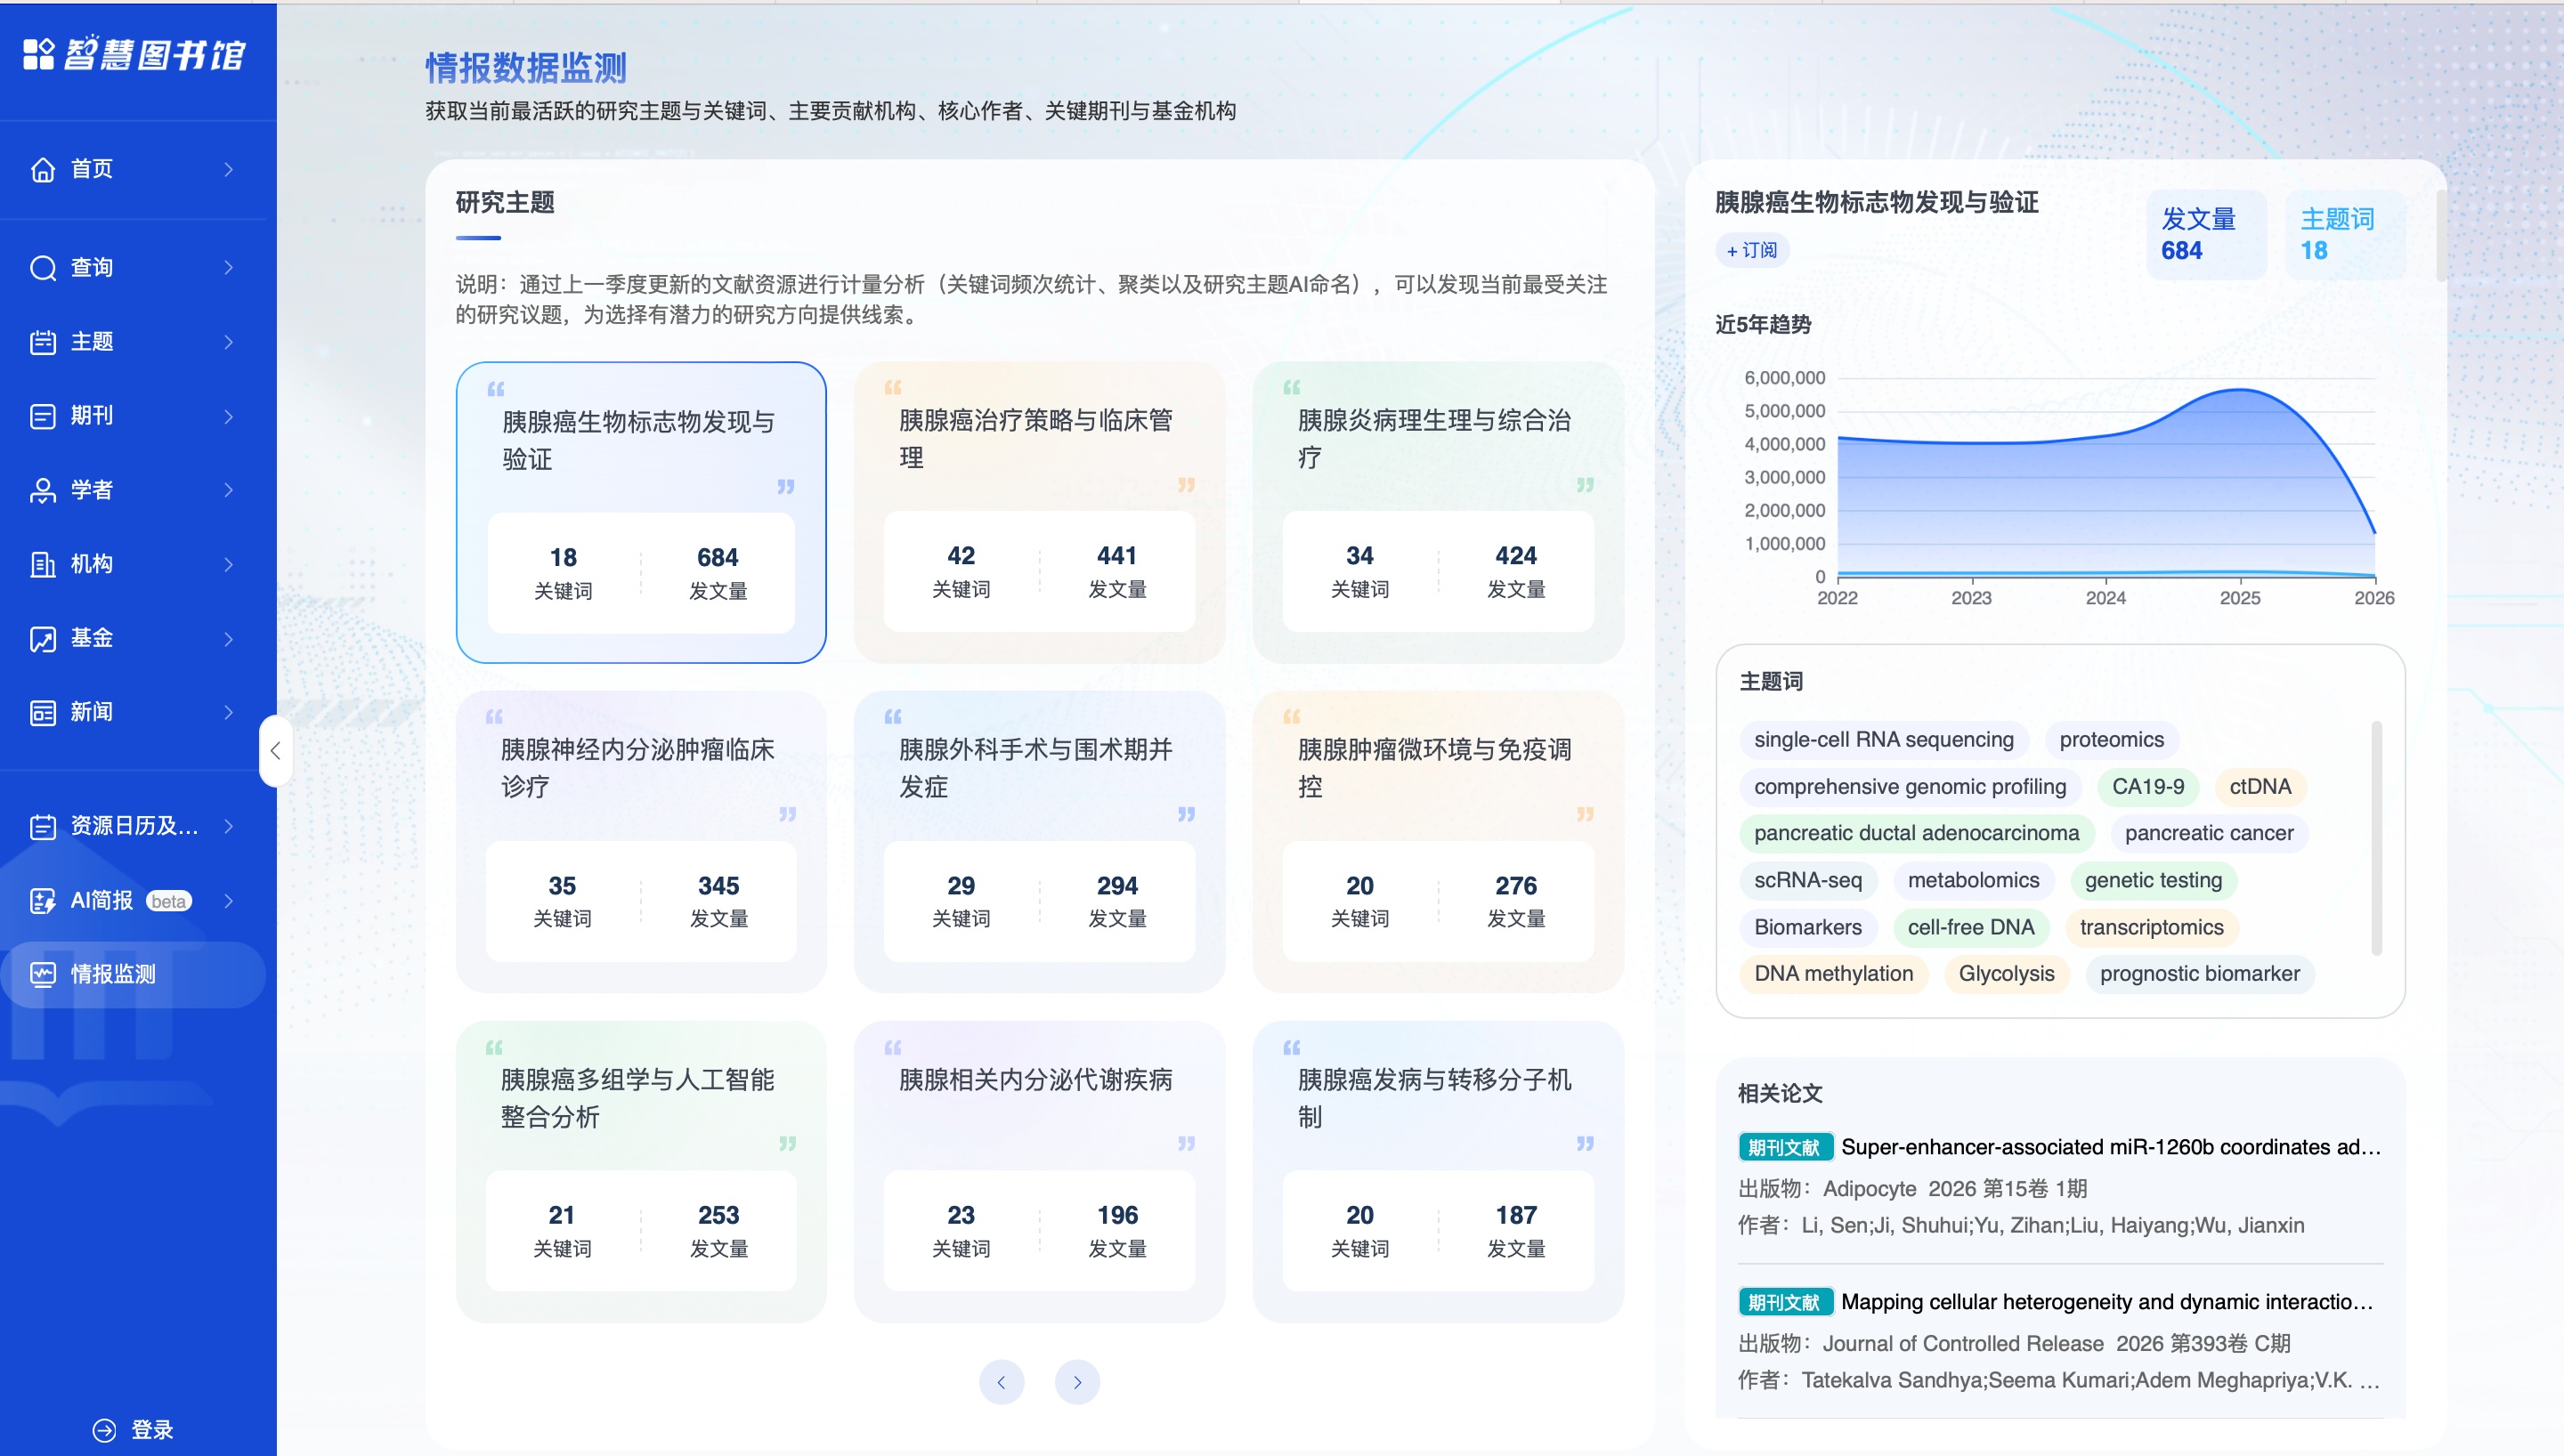Click keyword tag proteomics
This screenshot has width=2564, height=1456.
(2111, 740)
